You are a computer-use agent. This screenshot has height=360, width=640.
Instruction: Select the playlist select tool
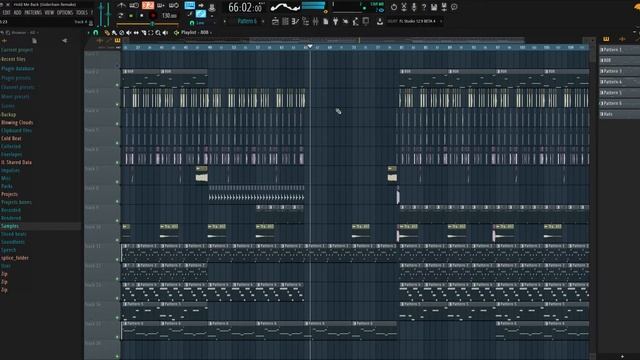(151, 33)
